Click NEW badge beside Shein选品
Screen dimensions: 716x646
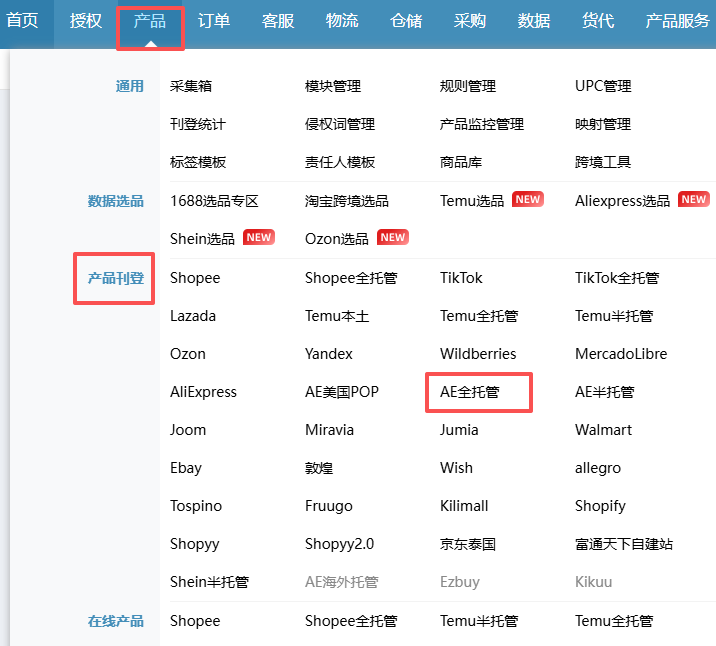(x=258, y=238)
